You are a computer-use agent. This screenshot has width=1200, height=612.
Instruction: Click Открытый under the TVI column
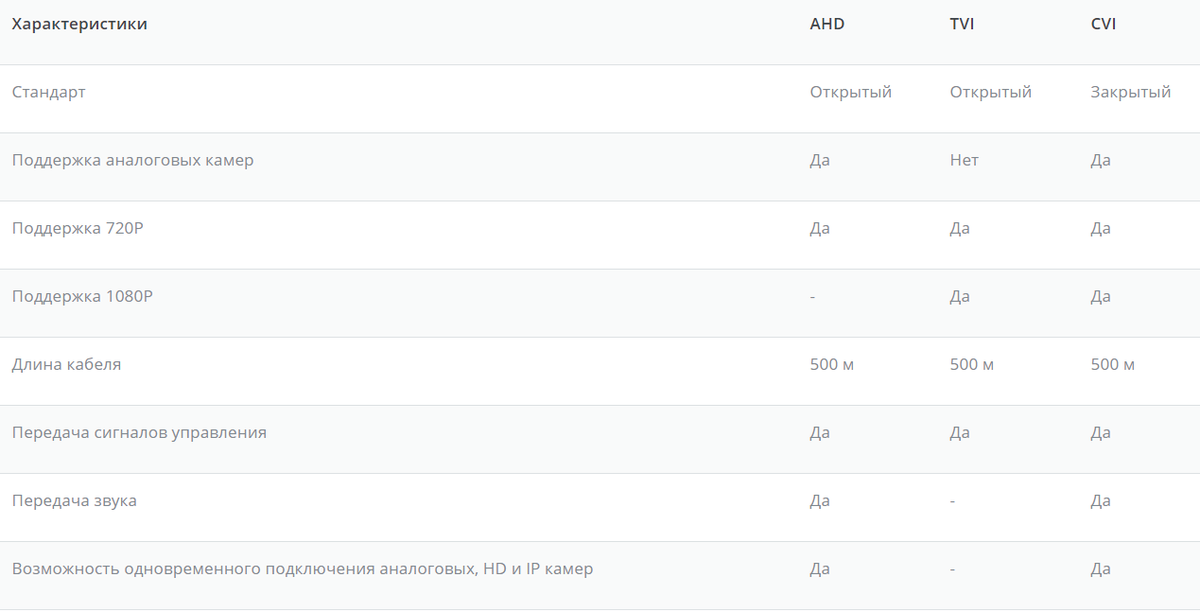pos(991,92)
